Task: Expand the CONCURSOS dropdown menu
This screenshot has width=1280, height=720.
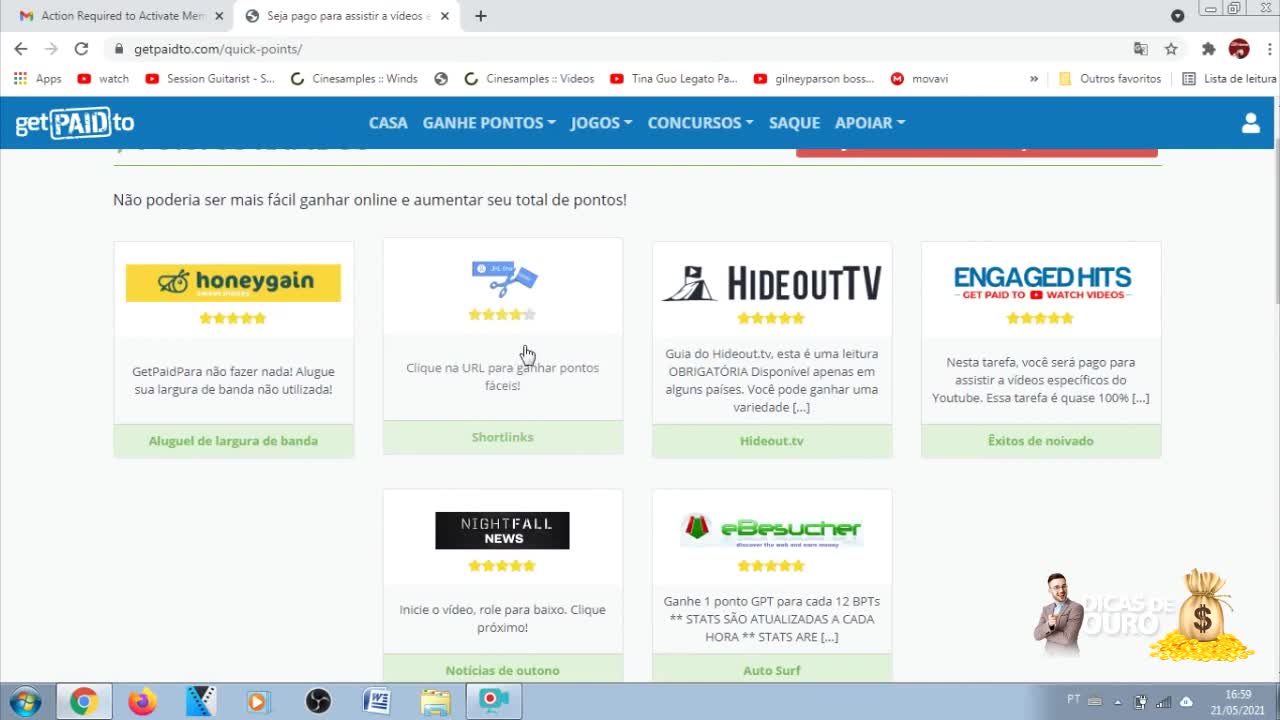Action: [700, 123]
